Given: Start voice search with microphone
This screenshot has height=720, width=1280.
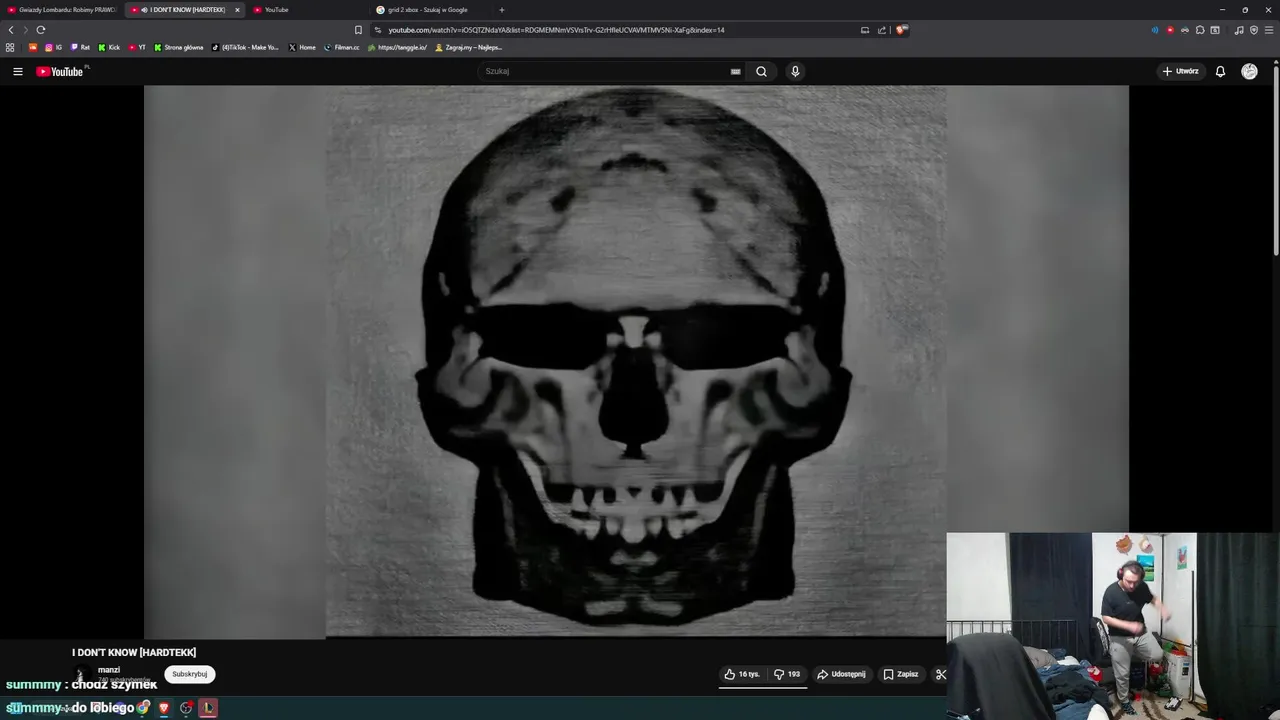Looking at the screenshot, I should [795, 71].
